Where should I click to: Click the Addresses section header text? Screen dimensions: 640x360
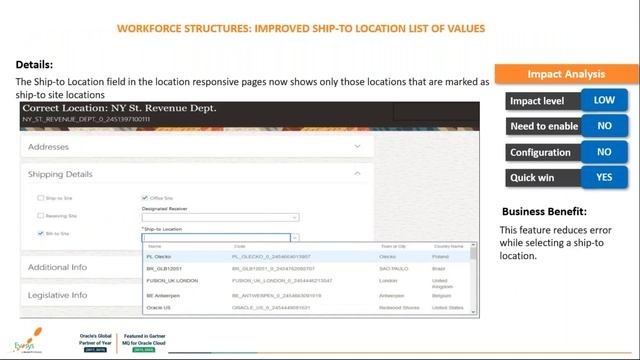tap(48, 147)
